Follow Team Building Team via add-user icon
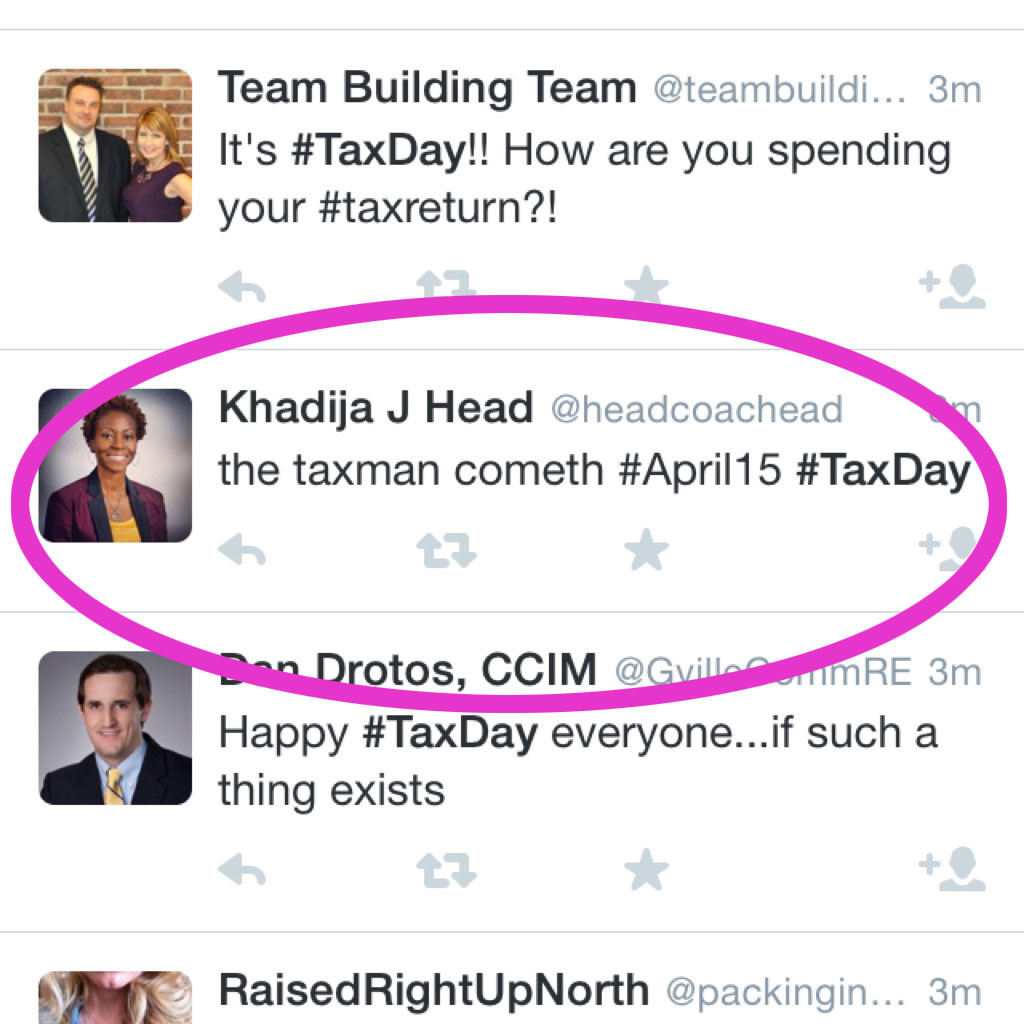This screenshot has height=1024, width=1024. click(952, 286)
